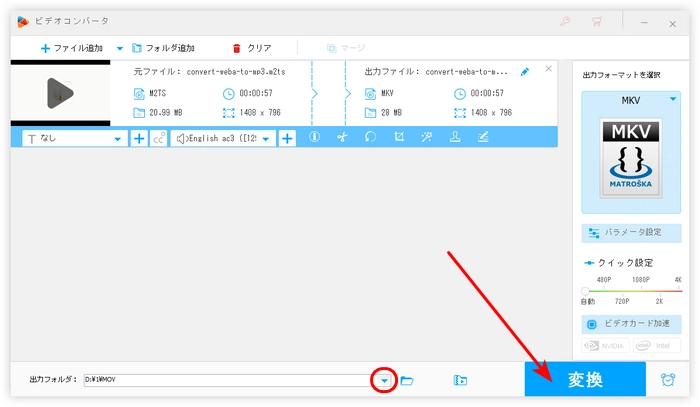
Task: Open the subtitle edit tool icon
Action: [483, 137]
